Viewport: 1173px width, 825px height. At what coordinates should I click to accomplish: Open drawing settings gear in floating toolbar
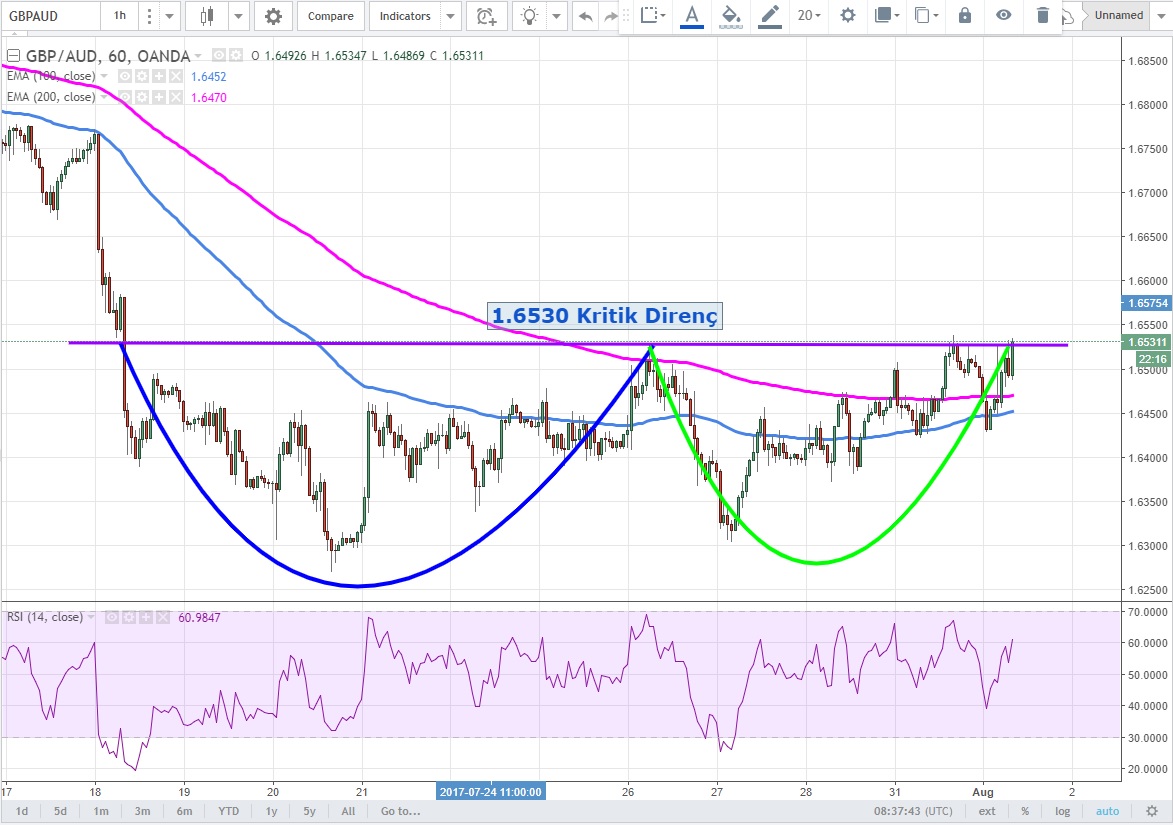click(x=848, y=15)
